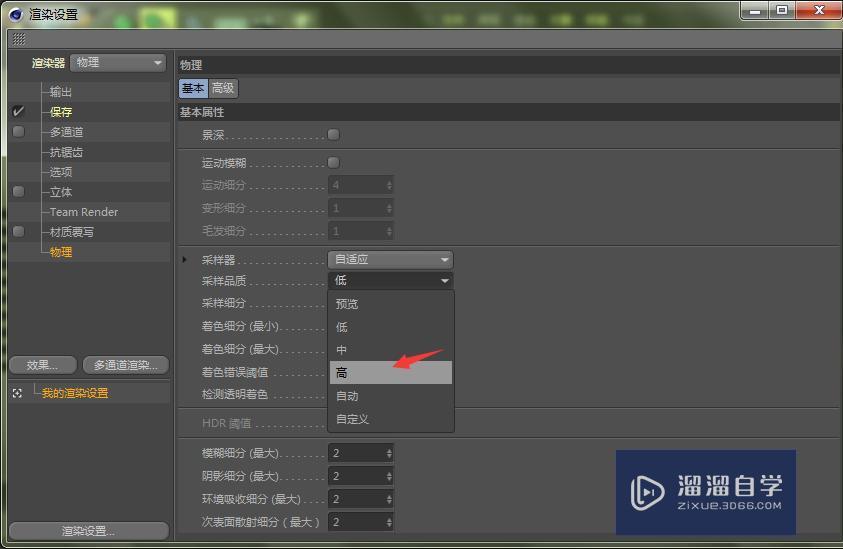Click the 物理 panel title header

pos(509,65)
